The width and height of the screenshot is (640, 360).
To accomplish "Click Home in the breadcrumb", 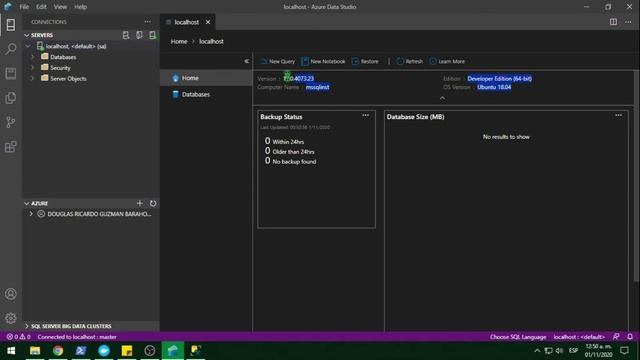I will coord(179,42).
